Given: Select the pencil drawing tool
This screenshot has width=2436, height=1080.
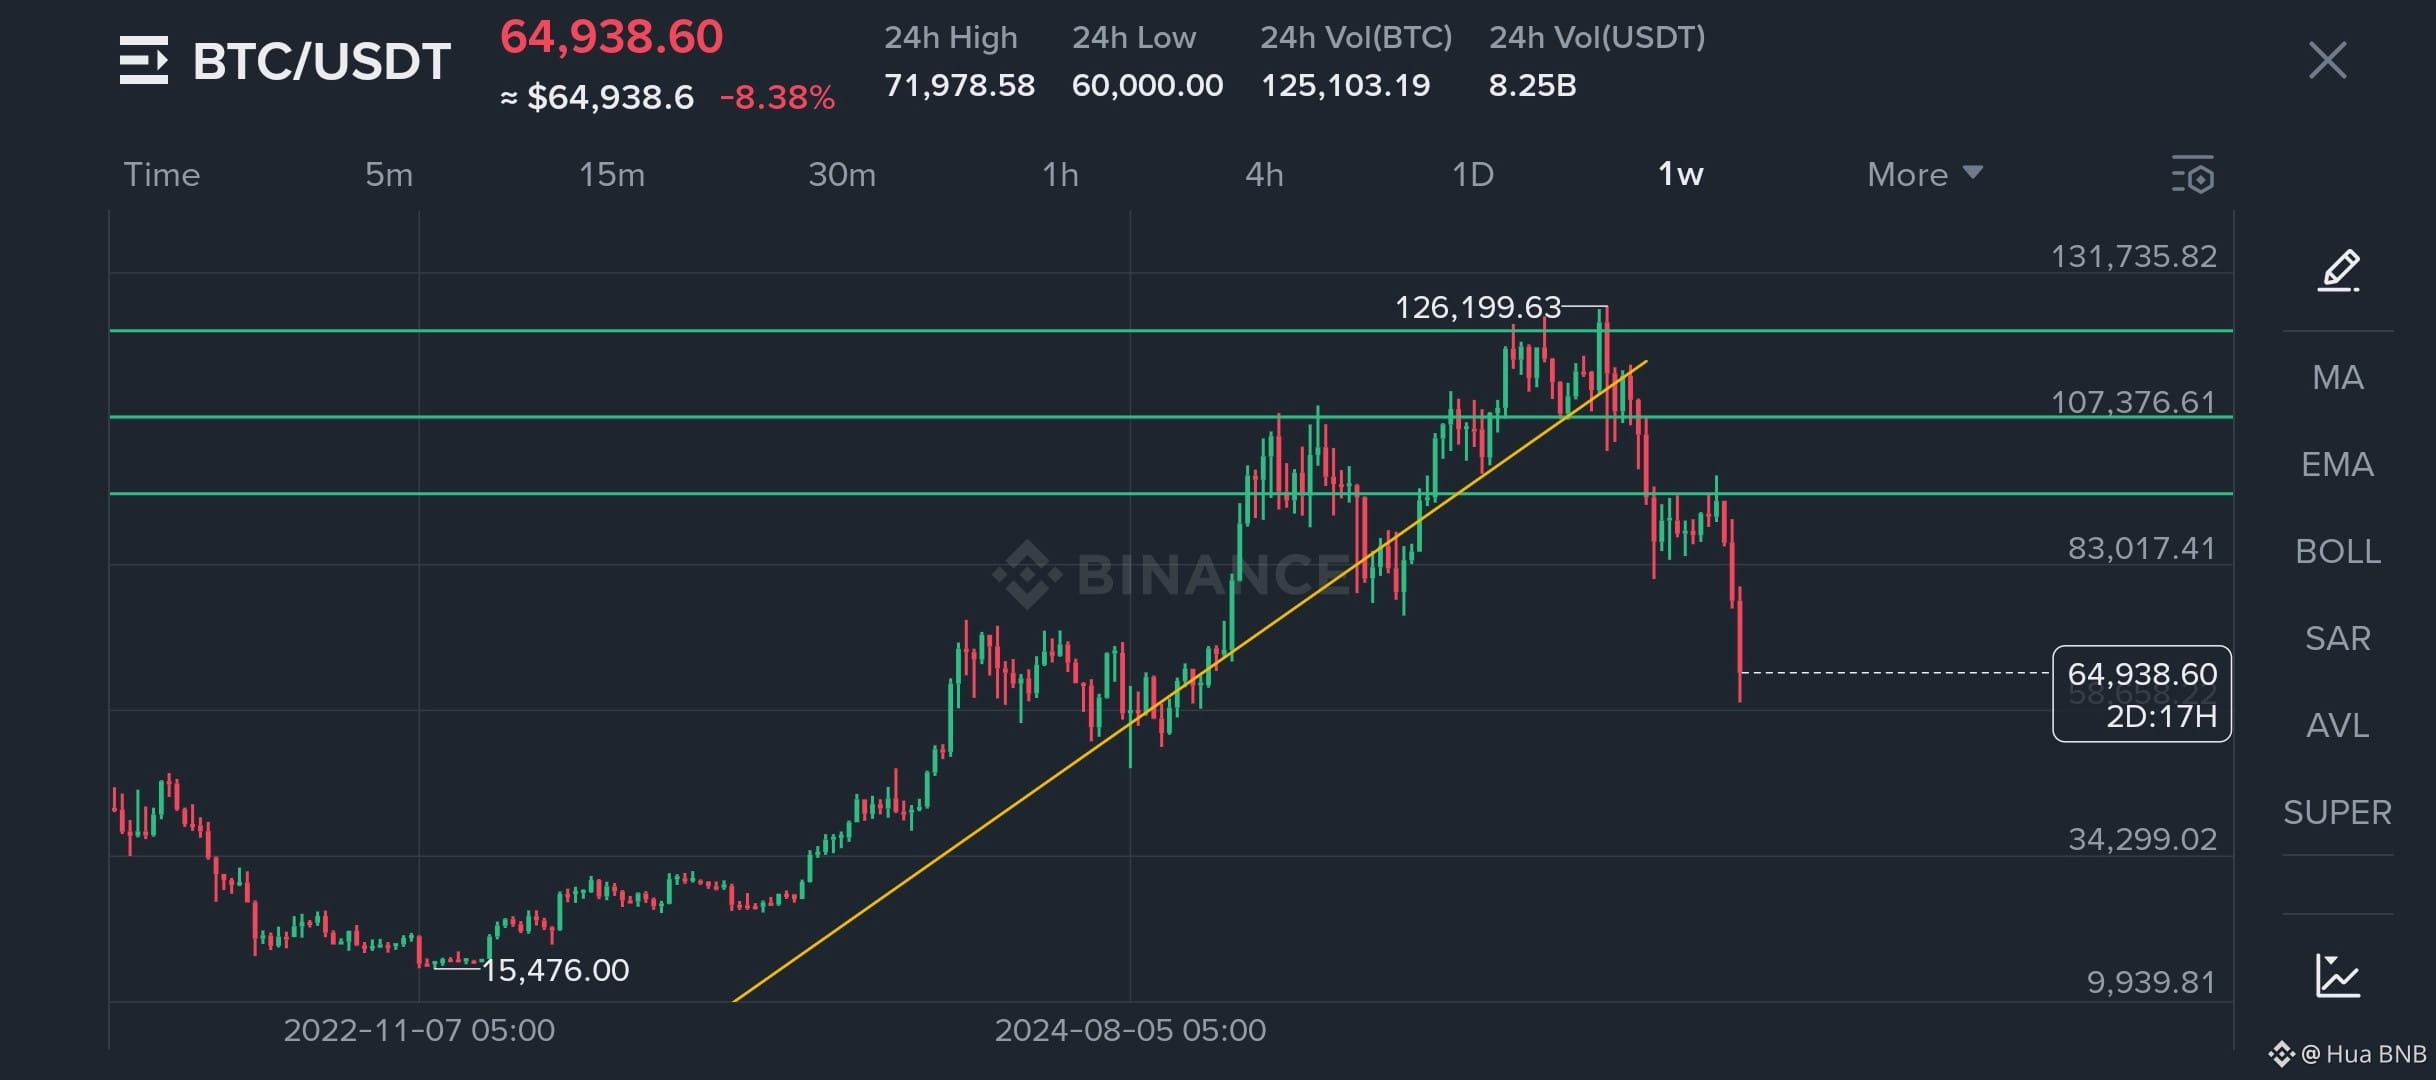Looking at the screenshot, I should tap(2338, 271).
